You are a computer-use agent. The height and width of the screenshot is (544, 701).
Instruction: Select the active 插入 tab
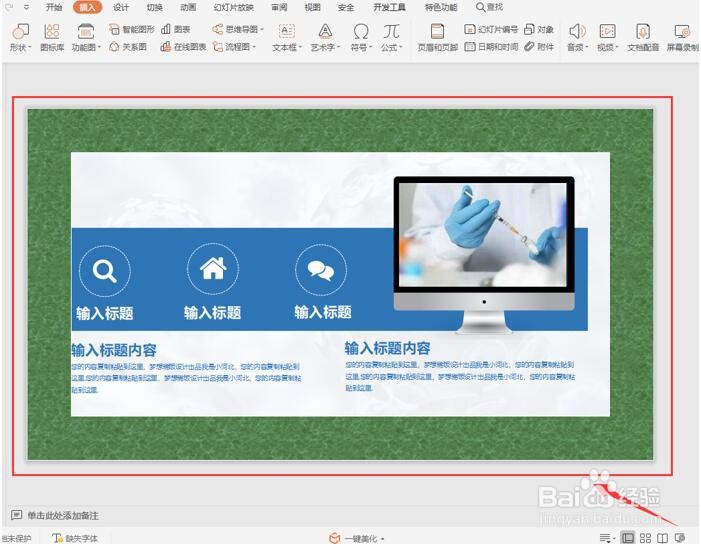pos(87,7)
